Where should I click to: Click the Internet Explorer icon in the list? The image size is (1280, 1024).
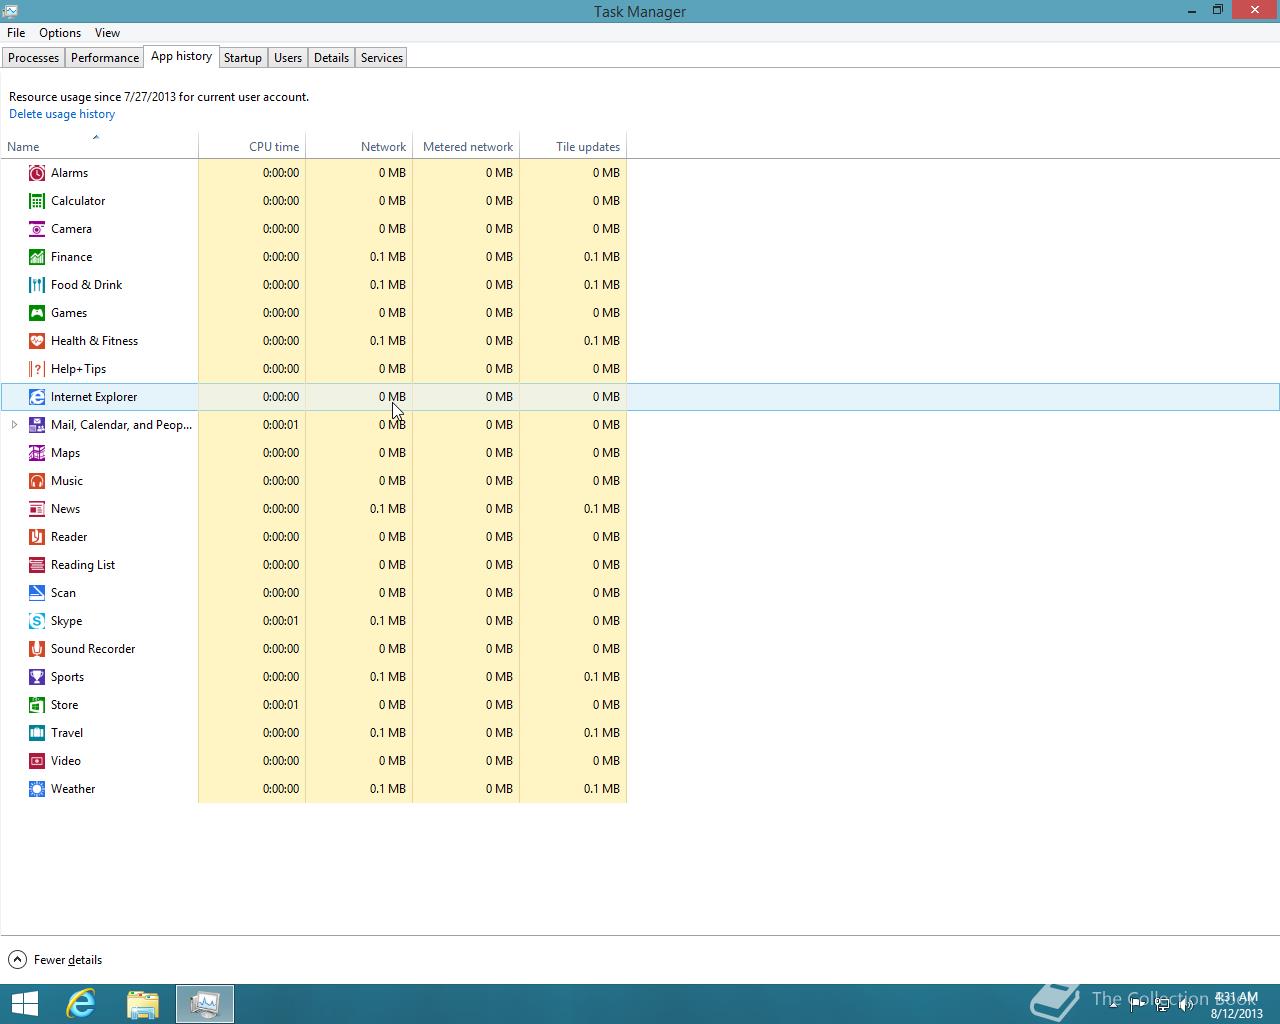(37, 397)
